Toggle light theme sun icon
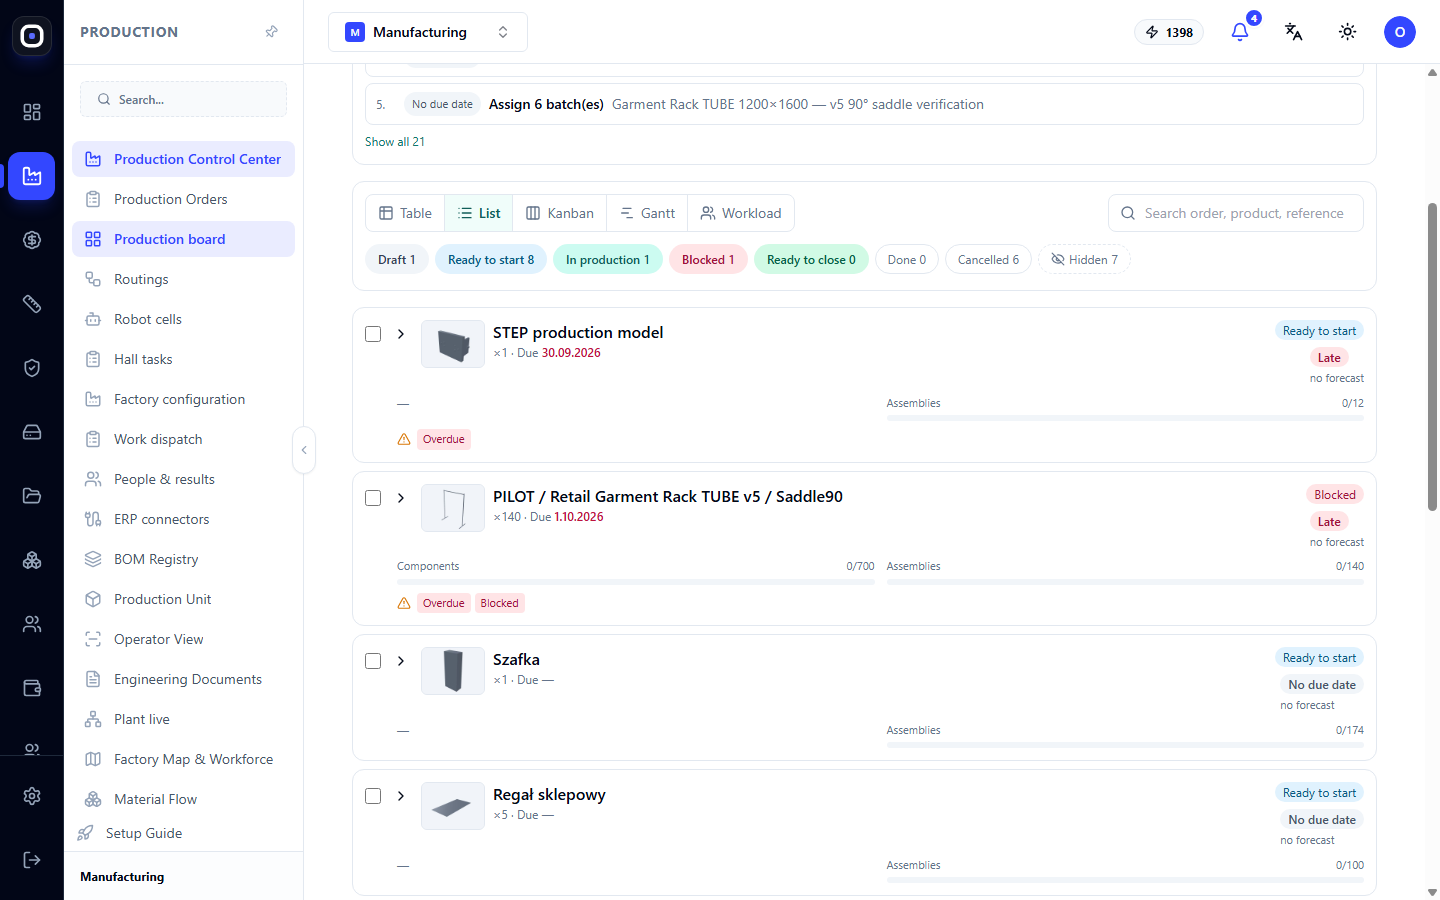 [1348, 32]
